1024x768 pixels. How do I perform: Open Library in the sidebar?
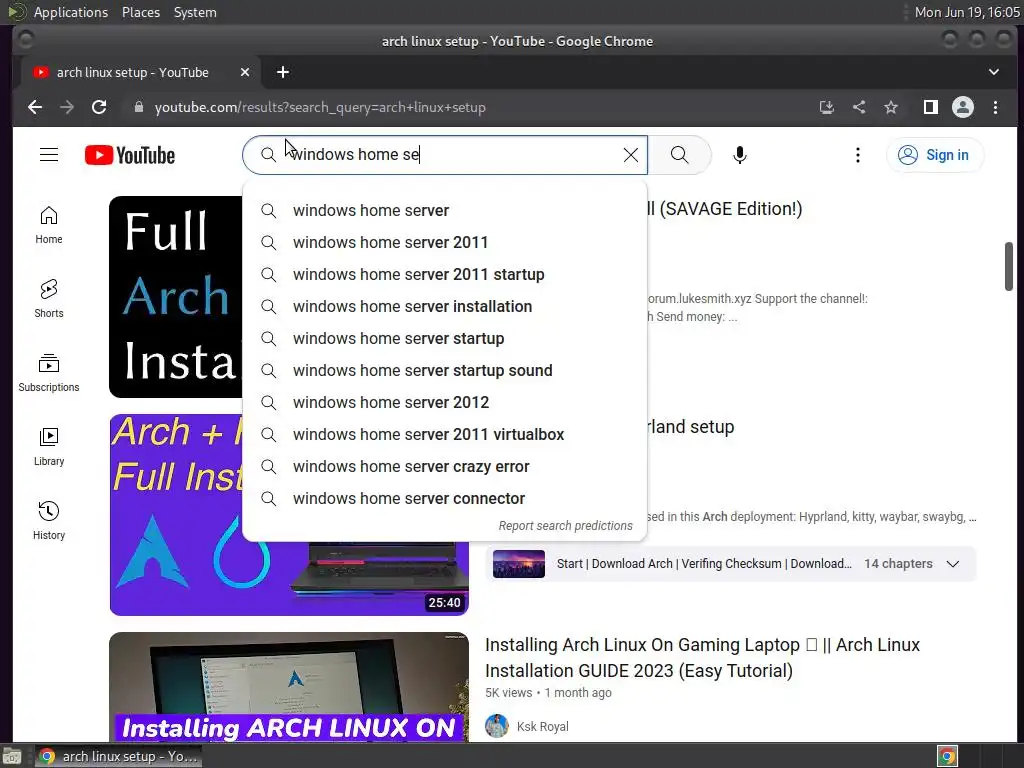pos(49,446)
